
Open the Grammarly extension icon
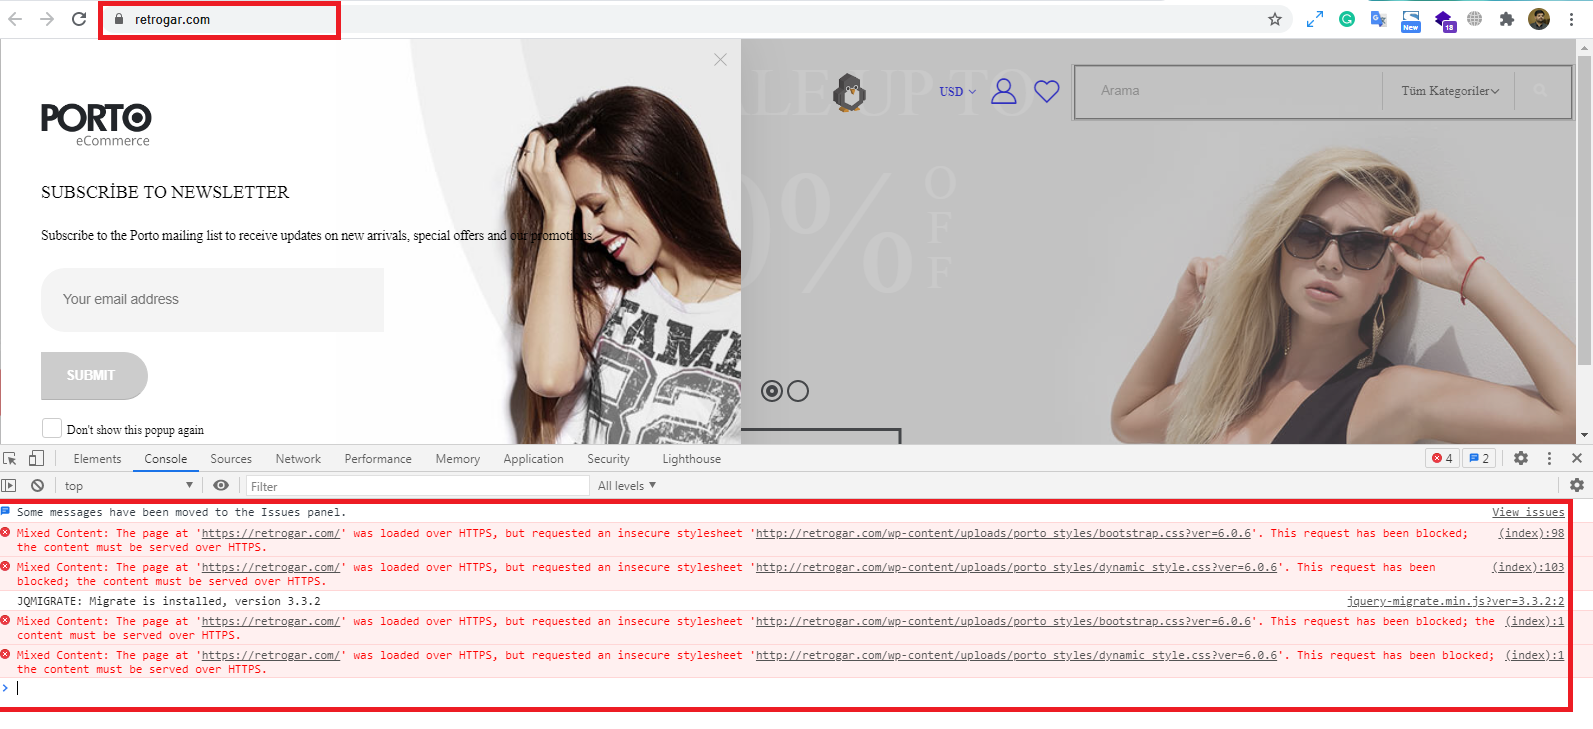[x=1347, y=19]
